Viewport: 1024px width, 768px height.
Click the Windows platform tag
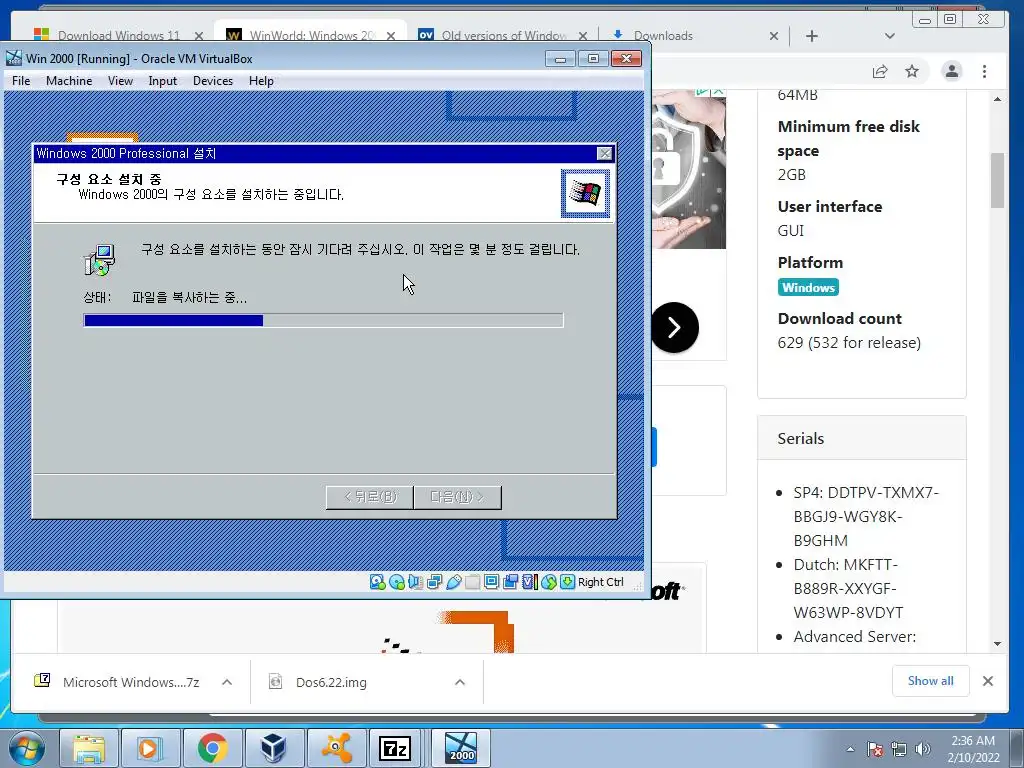(808, 287)
